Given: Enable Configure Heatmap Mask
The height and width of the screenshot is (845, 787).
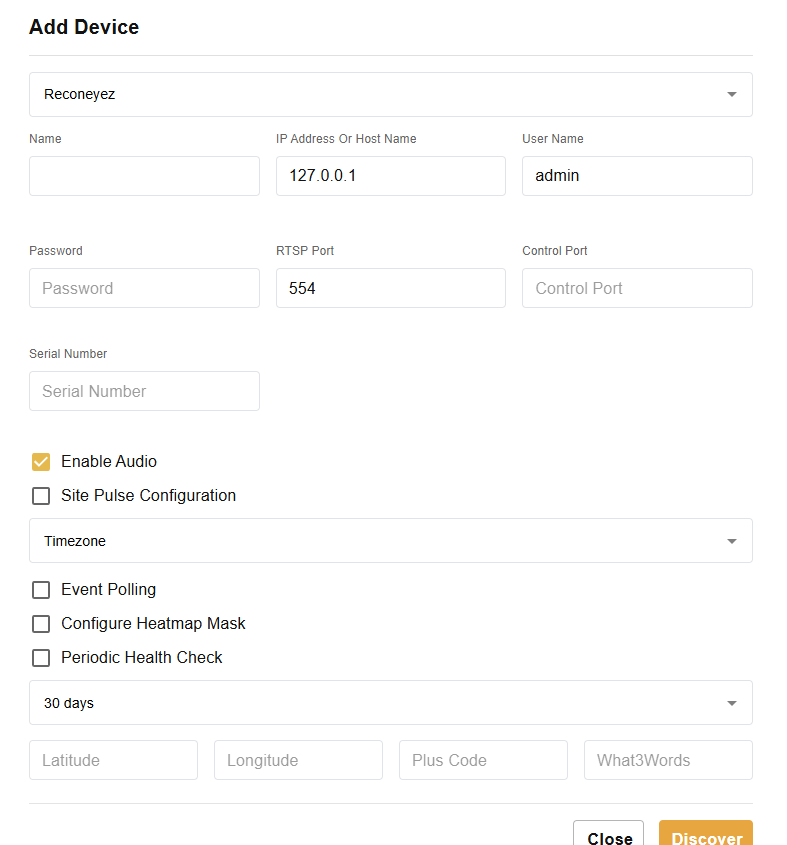Looking at the screenshot, I should tap(41, 624).
